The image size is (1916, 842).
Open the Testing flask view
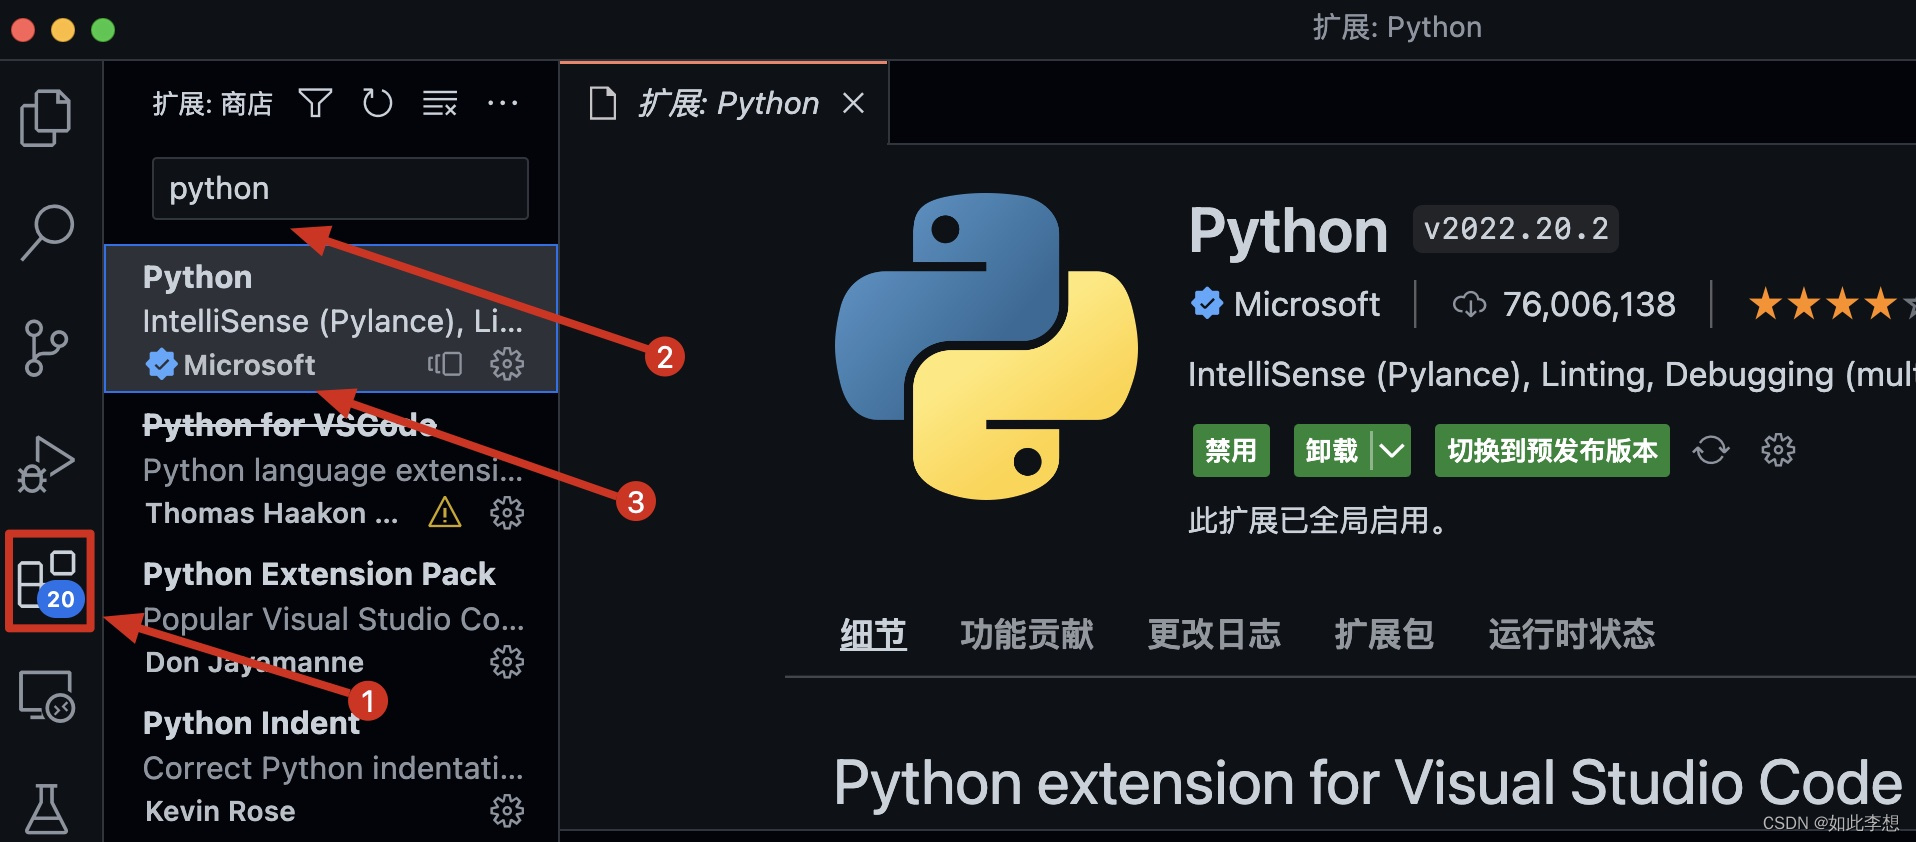click(46, 809)
